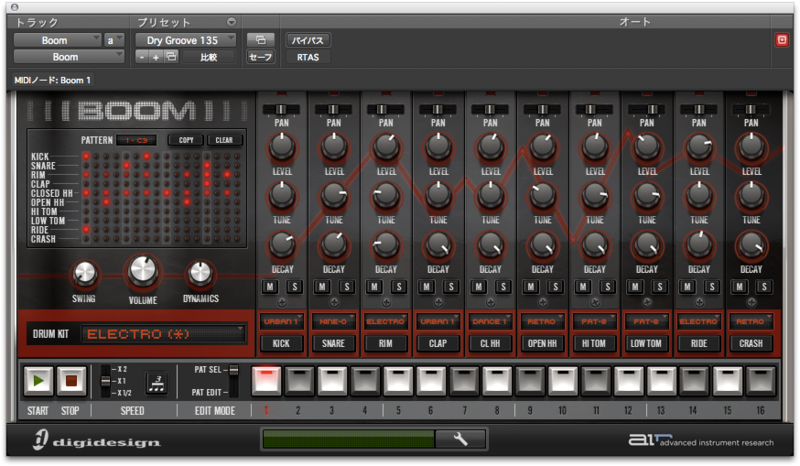Click the 比較 compare button

tap(209, 57)
